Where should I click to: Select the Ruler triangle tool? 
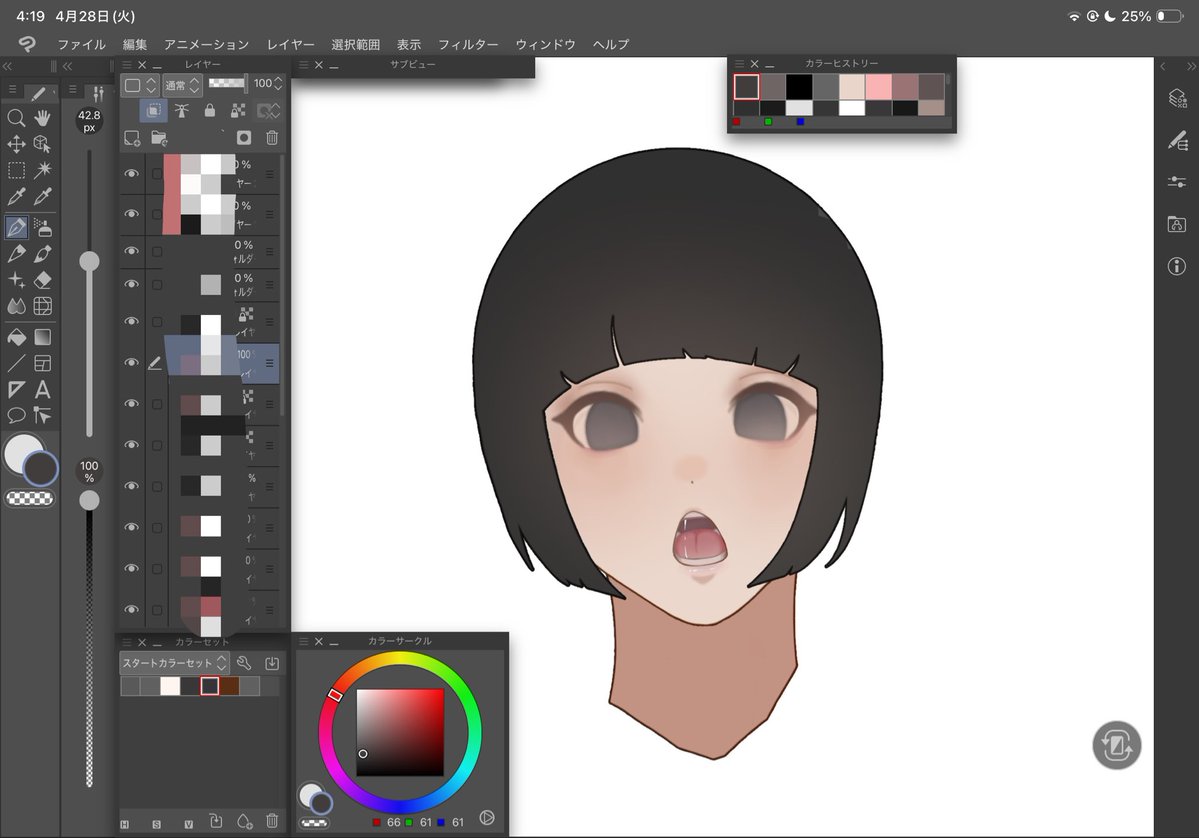pyautogui.click(x=16, y=389)
